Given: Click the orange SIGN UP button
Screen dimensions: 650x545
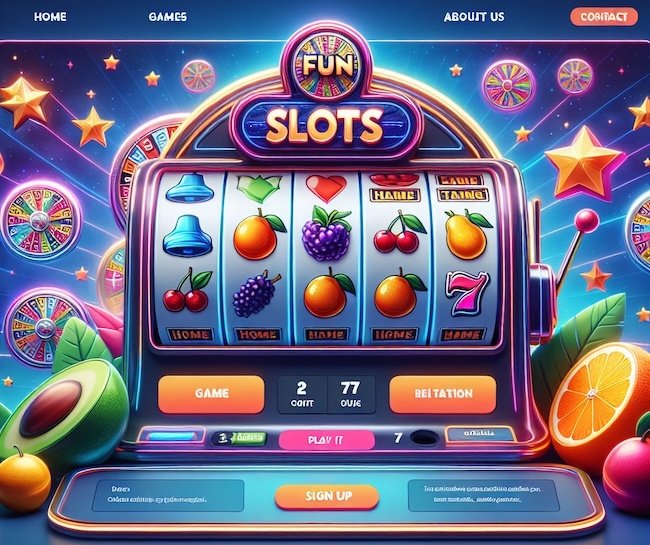Looking at the screenshot, I should (x=327, y=496).
